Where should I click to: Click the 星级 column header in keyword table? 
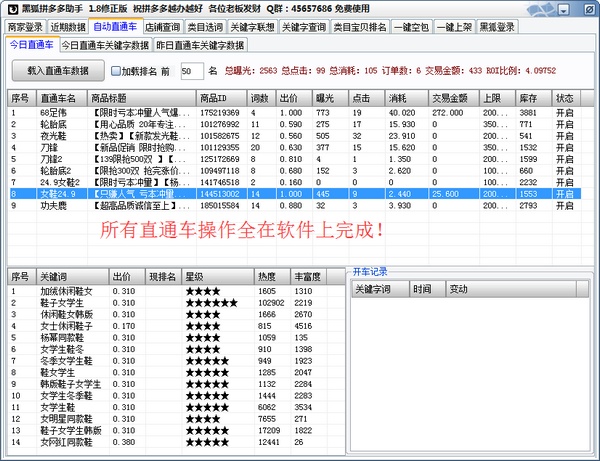click(193, 275)
